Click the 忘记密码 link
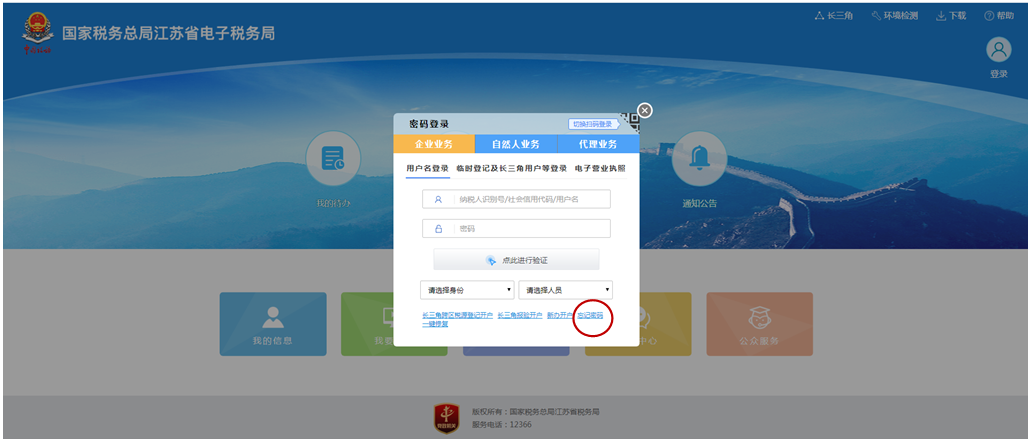The height and width of the screenshot is (439, 1028). 591,315
